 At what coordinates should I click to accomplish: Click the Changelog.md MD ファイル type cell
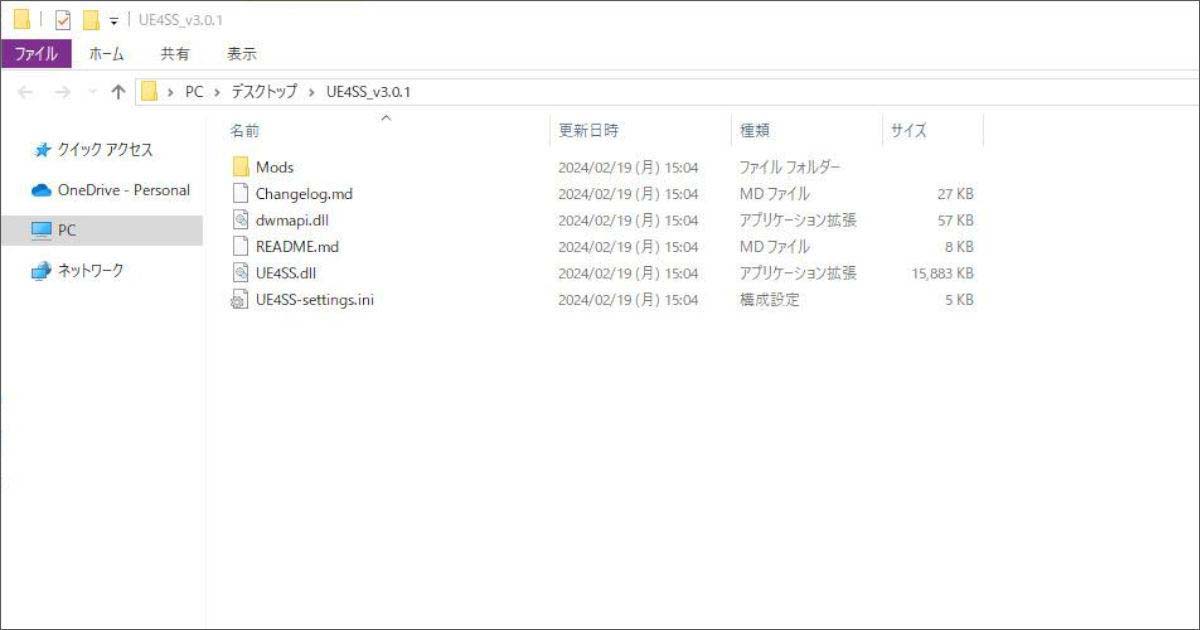pos(774,194)
